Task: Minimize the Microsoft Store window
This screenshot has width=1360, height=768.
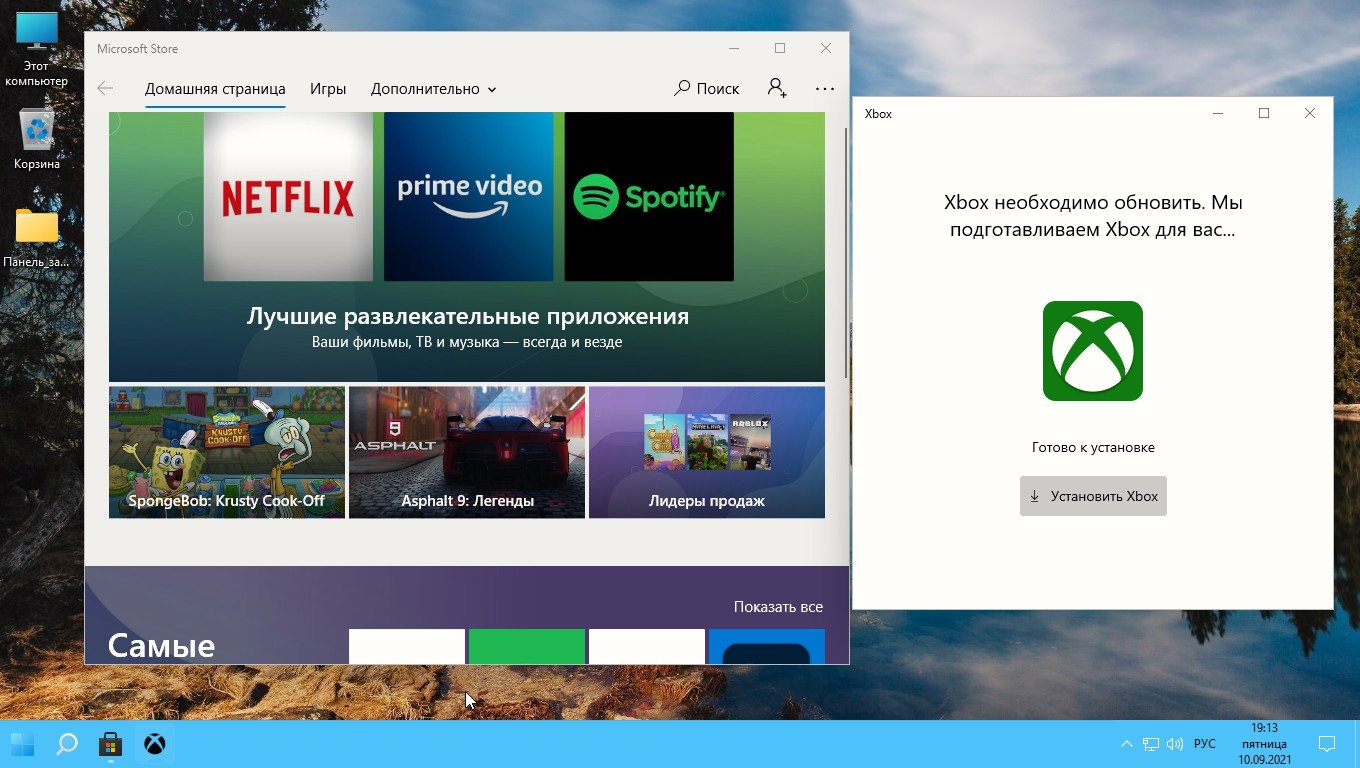Action: click(x=734, y=48)
